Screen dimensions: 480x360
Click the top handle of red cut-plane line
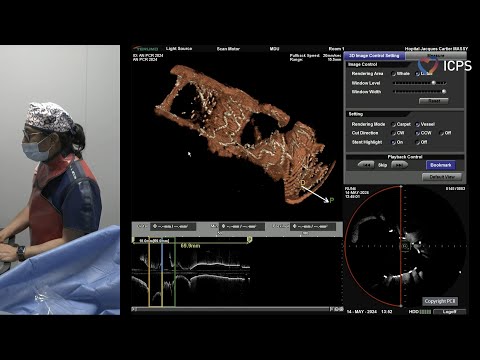(401, 186)
